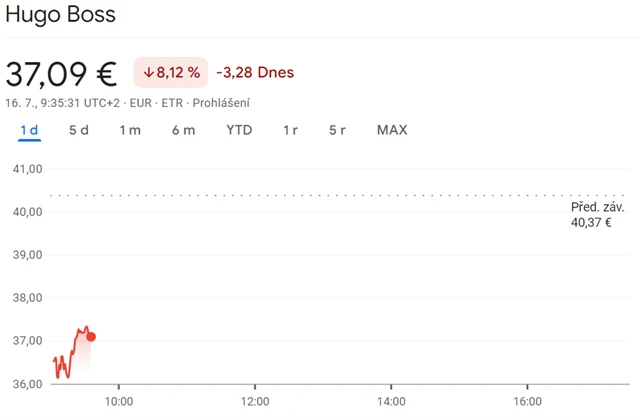Click the Hugo Boss title
The height and width of the screenshot is (417, 640).
(60, 15)
